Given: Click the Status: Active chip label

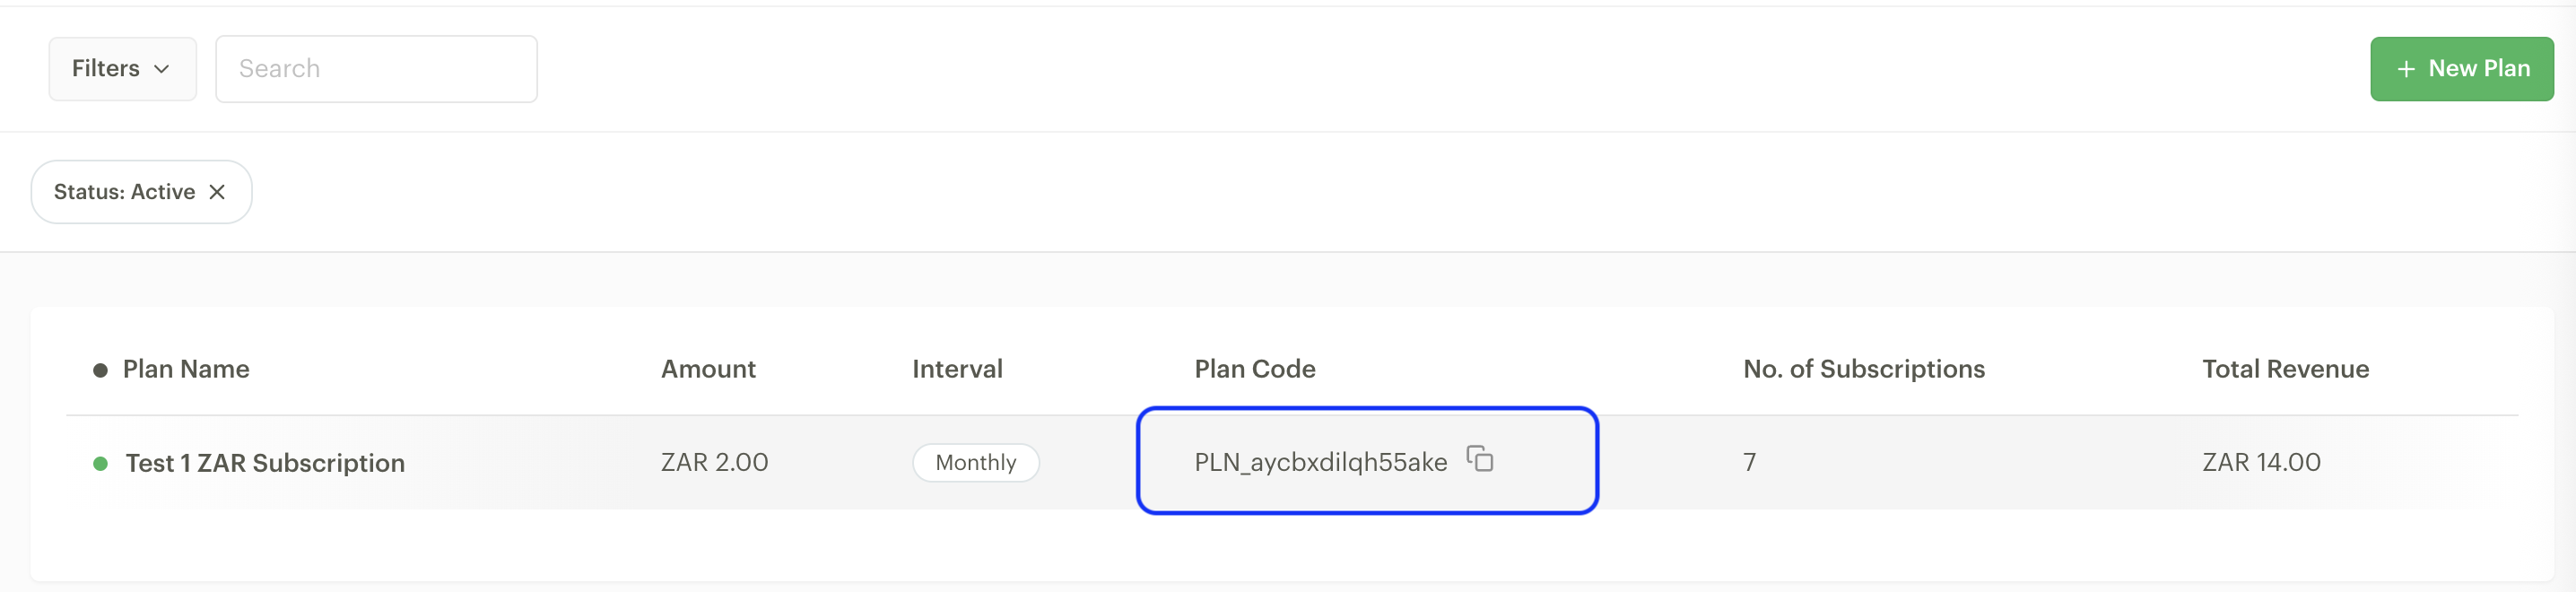Looking at the screenshot, I should [x=124, y=192].
